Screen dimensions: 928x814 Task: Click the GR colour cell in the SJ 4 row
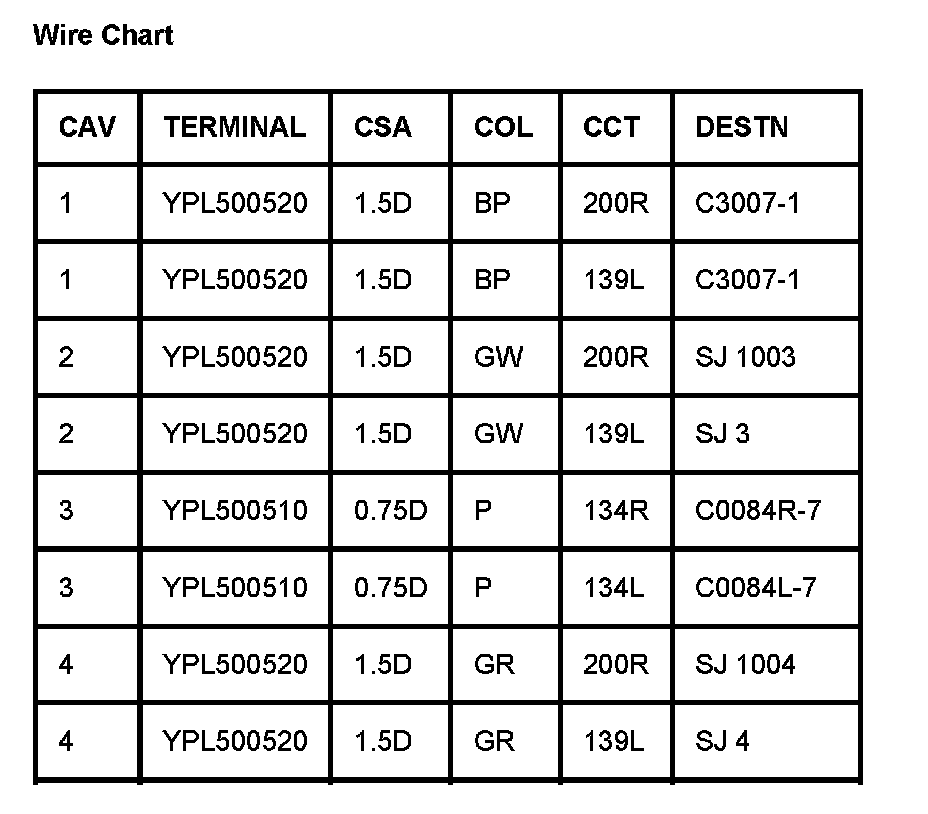click(x=494, y=741)
